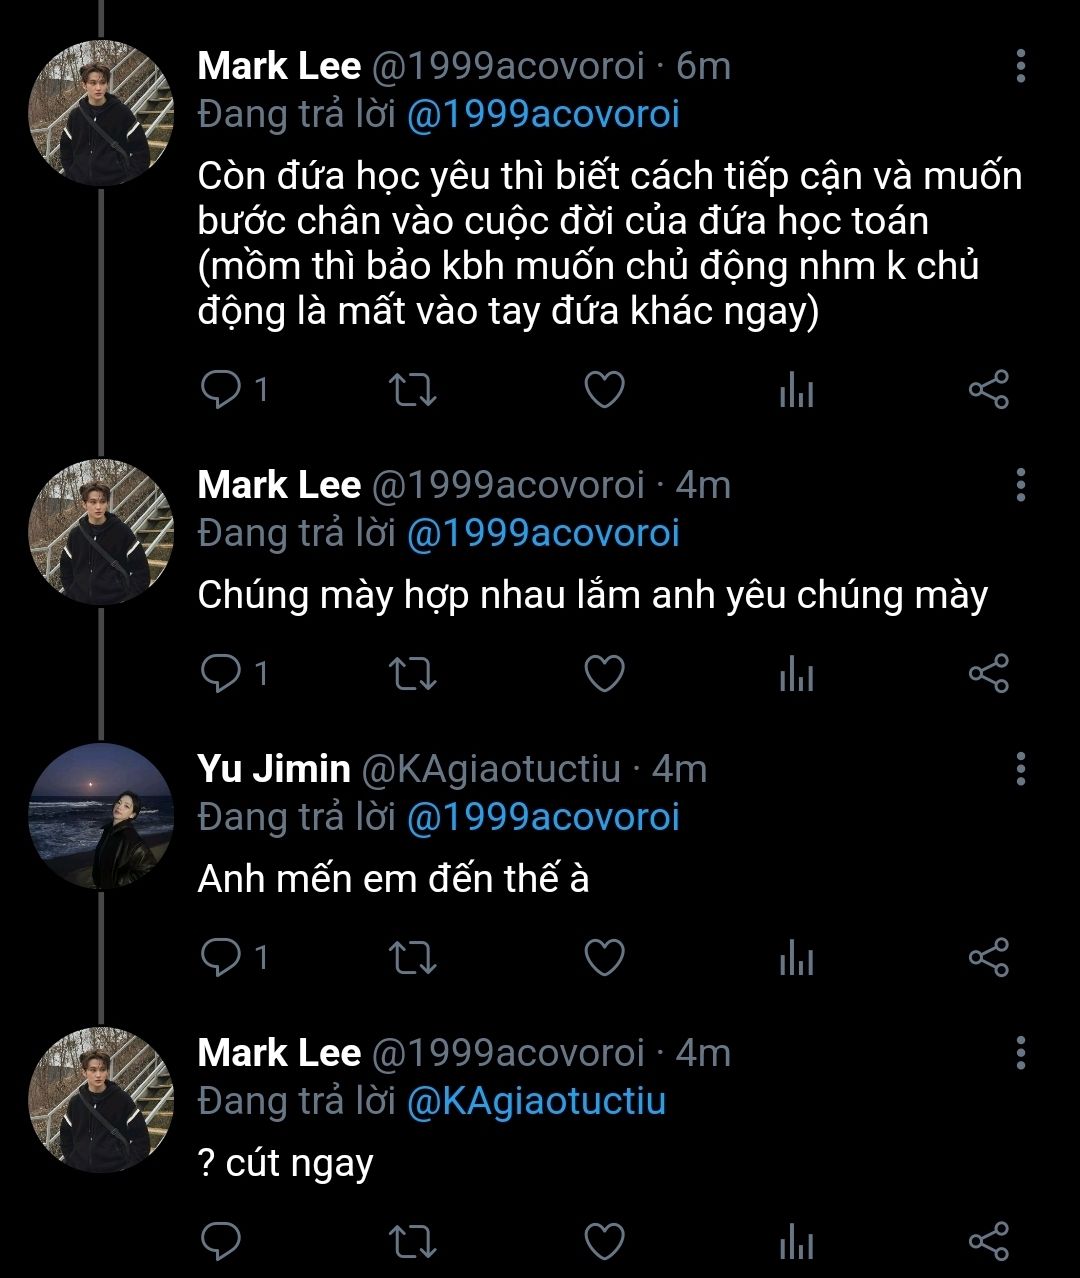This screenshot has width=1080, height=1278.
Task: Reply to Yu Jimin's tweet
Action: [x=220, y=958]
